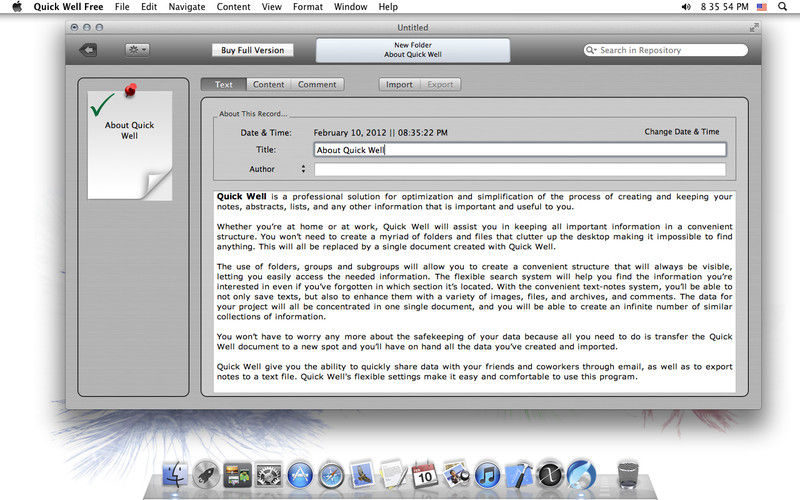Open Spotlight search icon
Viewport: 800px width, 500px height.
(782, 7)
